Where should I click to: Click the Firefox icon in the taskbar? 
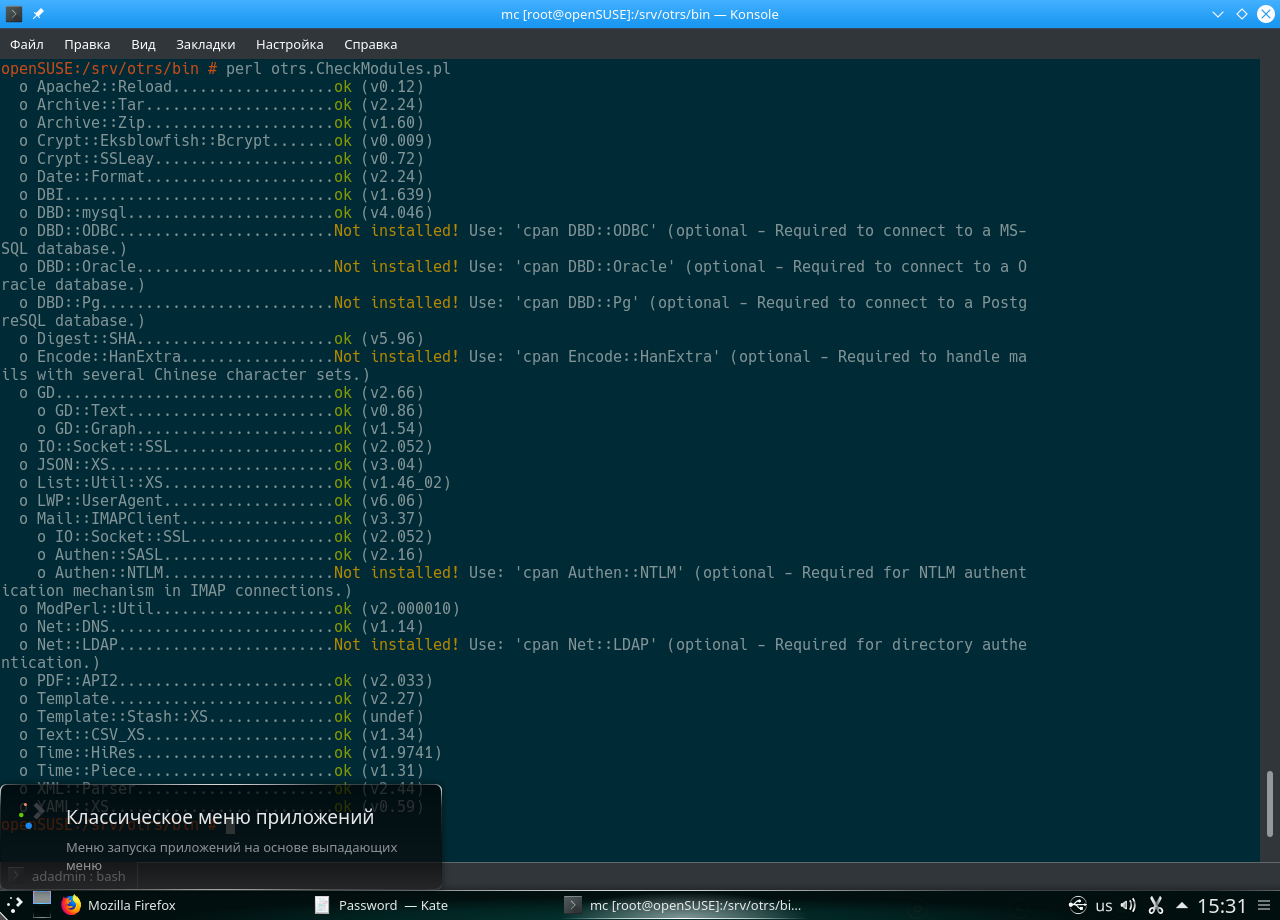(71, 905)
